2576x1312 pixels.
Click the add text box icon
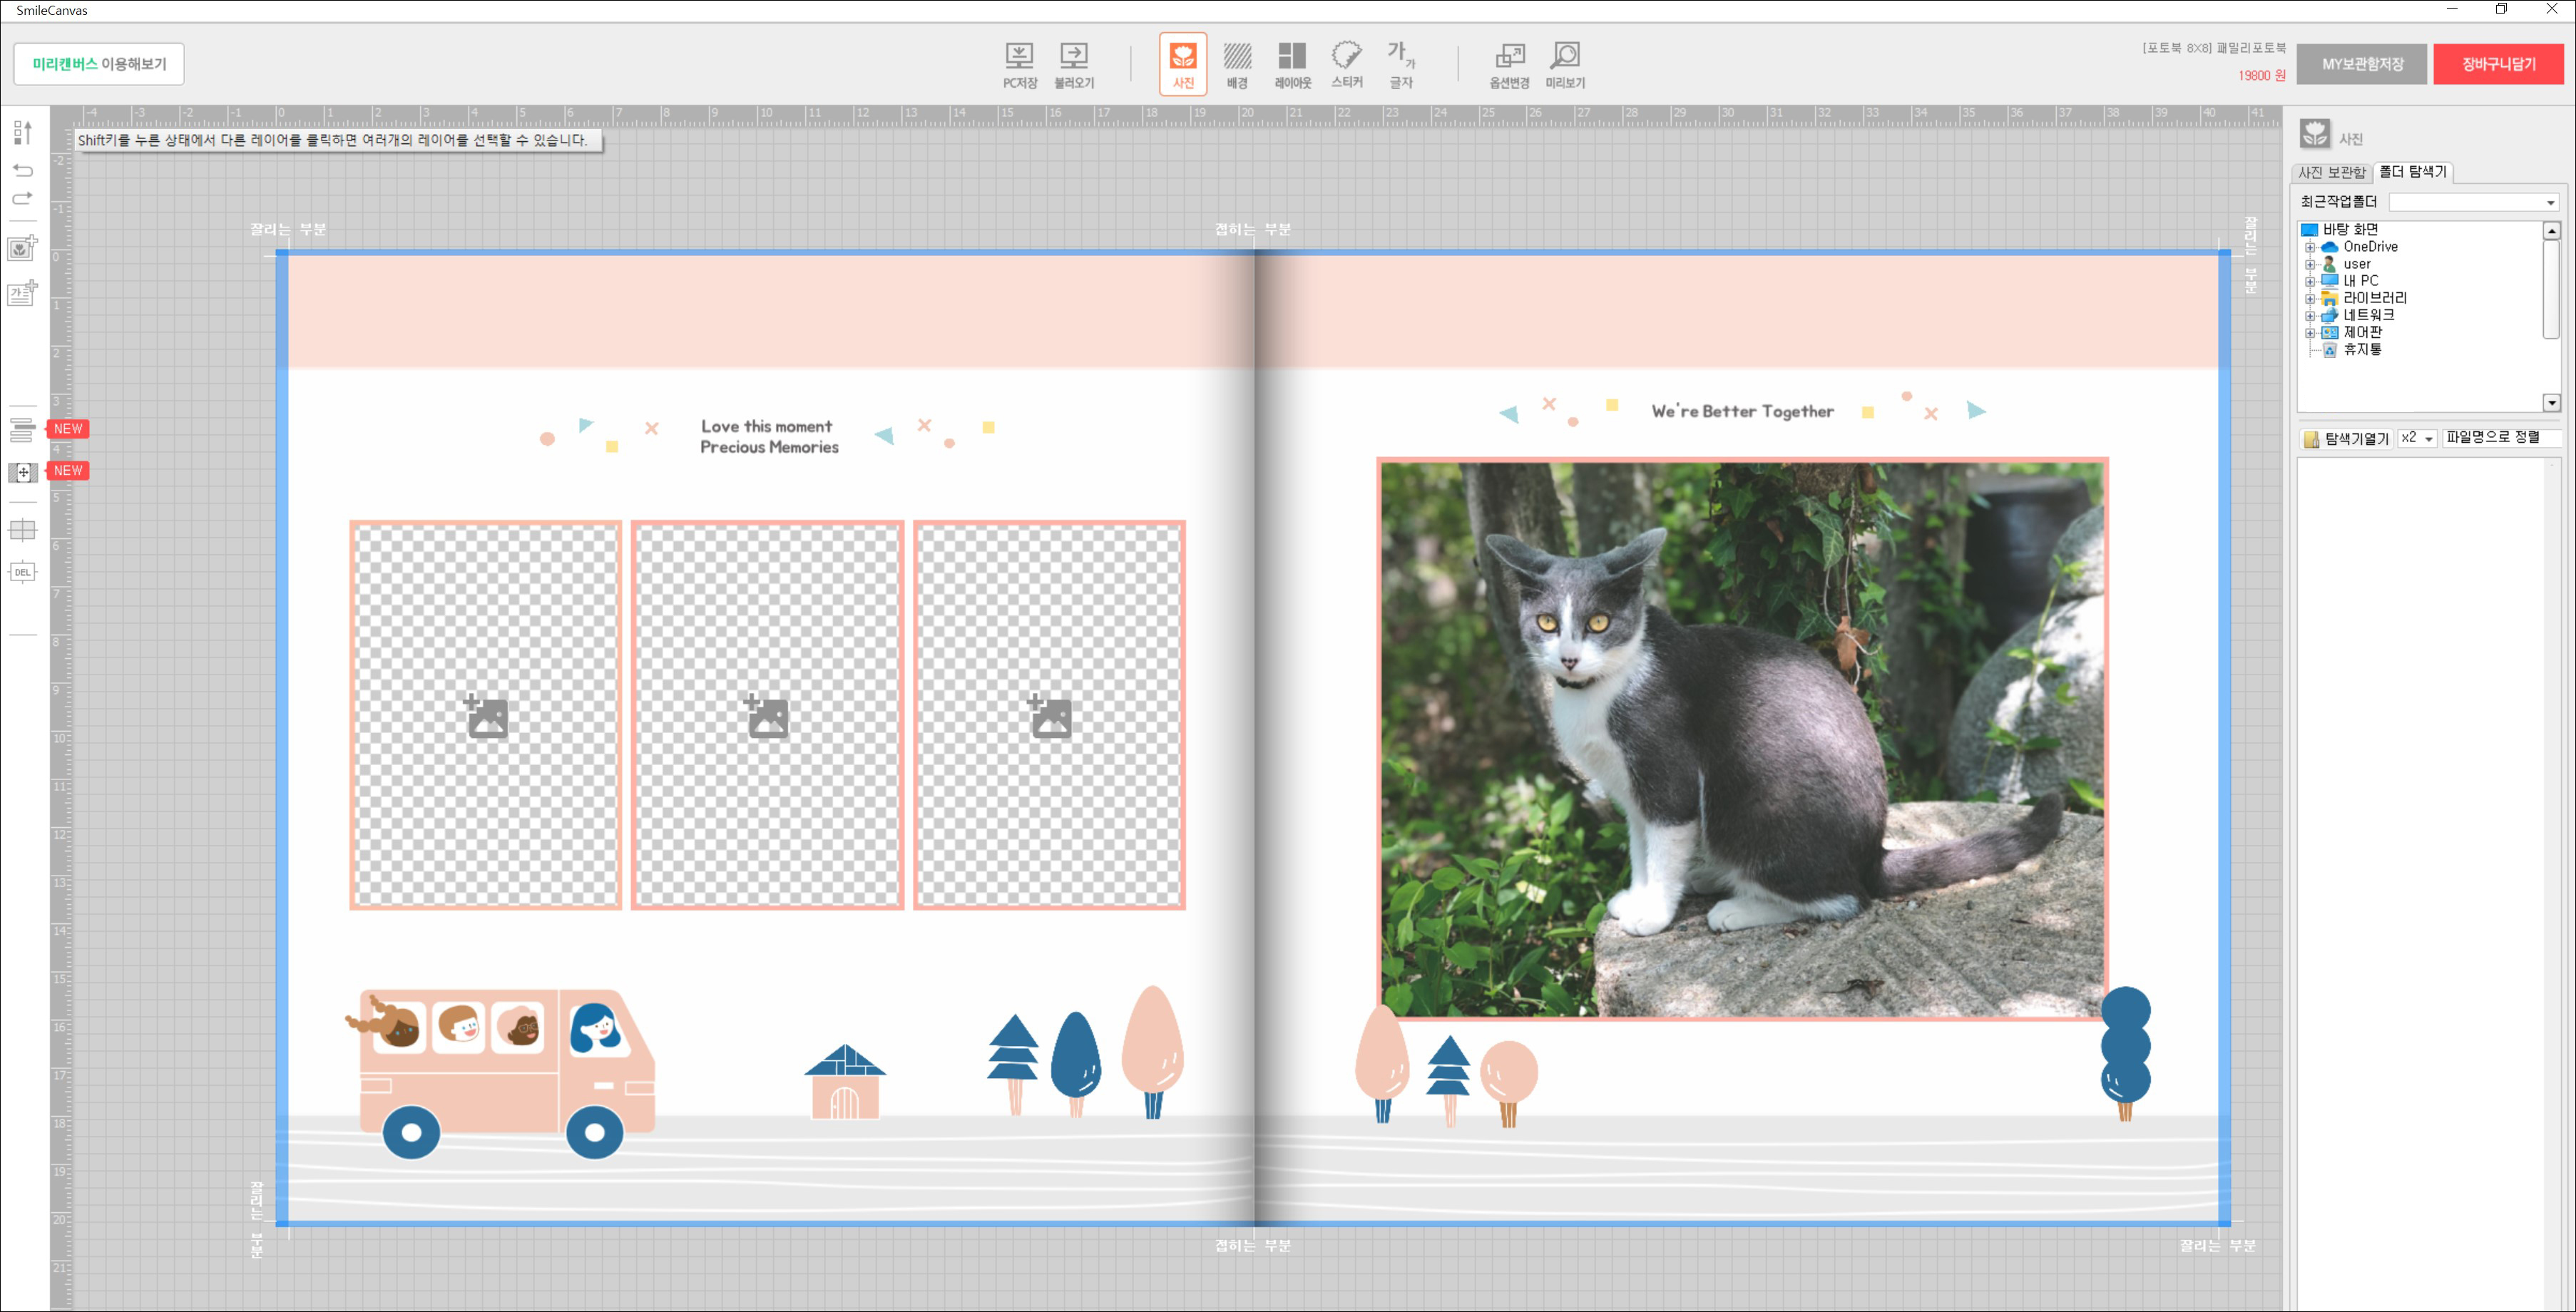tap(23, 293)
